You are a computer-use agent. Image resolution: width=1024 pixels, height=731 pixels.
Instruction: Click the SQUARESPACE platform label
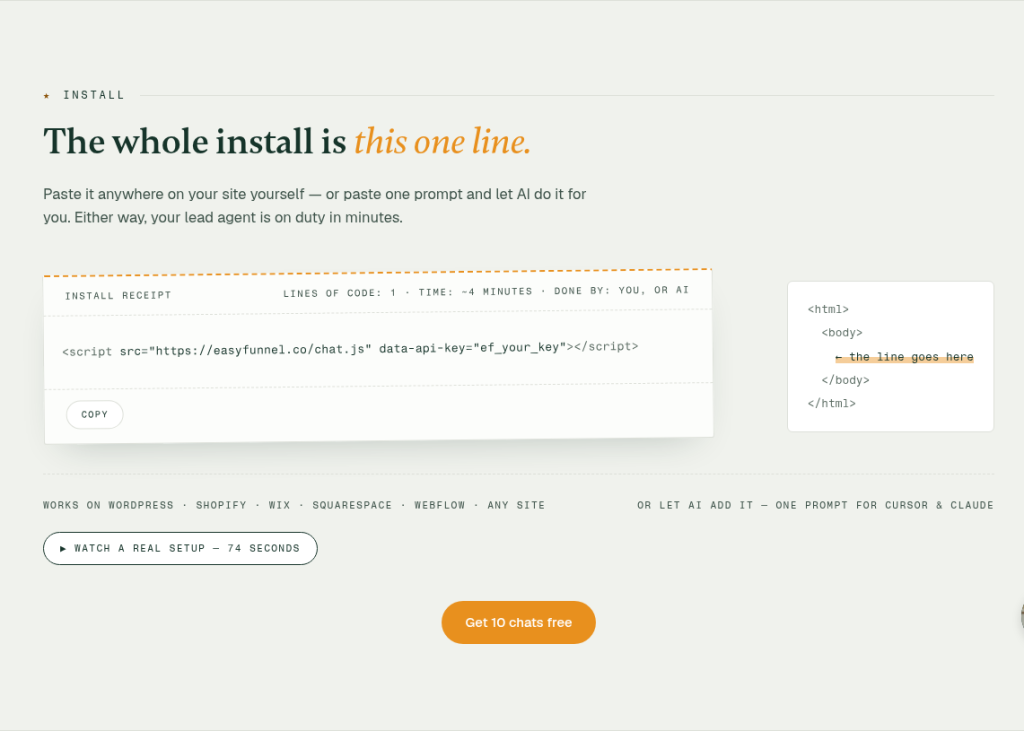tap(352, 505)
